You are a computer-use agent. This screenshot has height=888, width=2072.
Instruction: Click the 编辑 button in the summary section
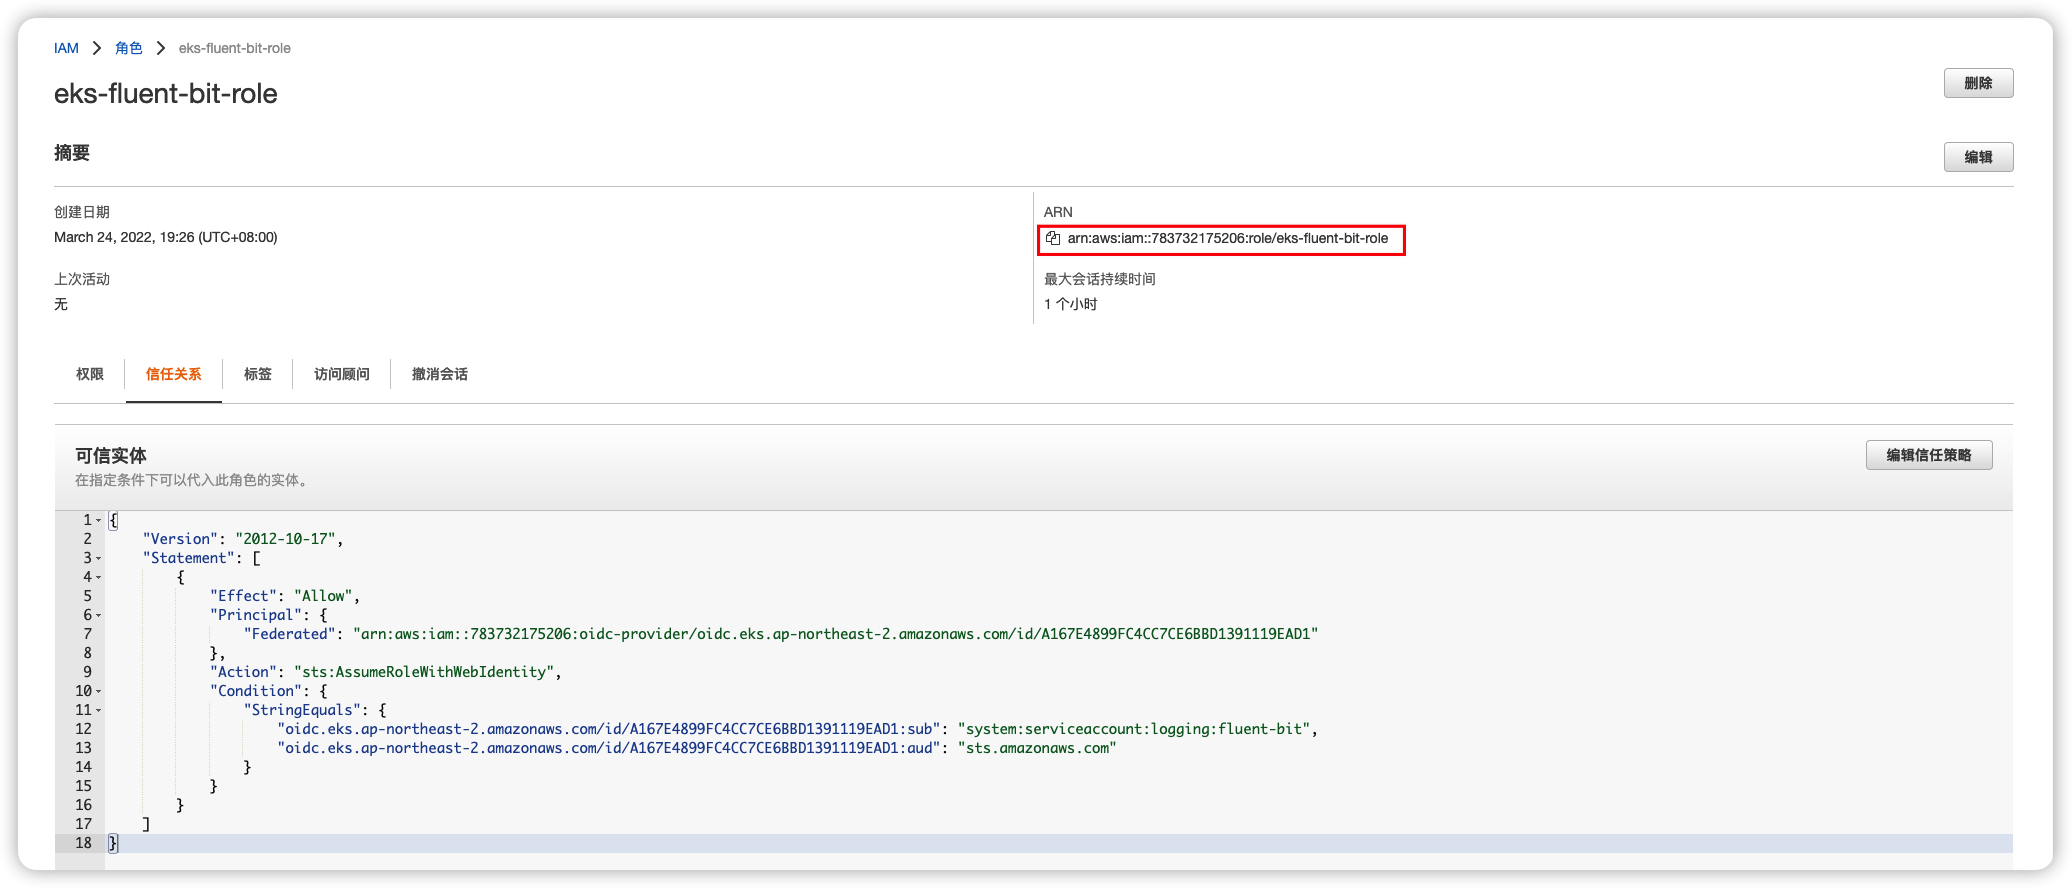click(1978, 157)
